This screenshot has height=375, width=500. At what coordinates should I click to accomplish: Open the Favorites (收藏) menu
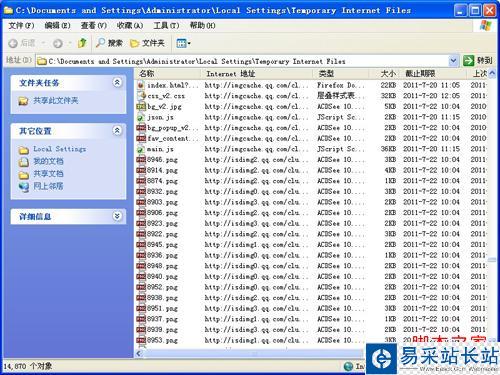click(130, 25)
